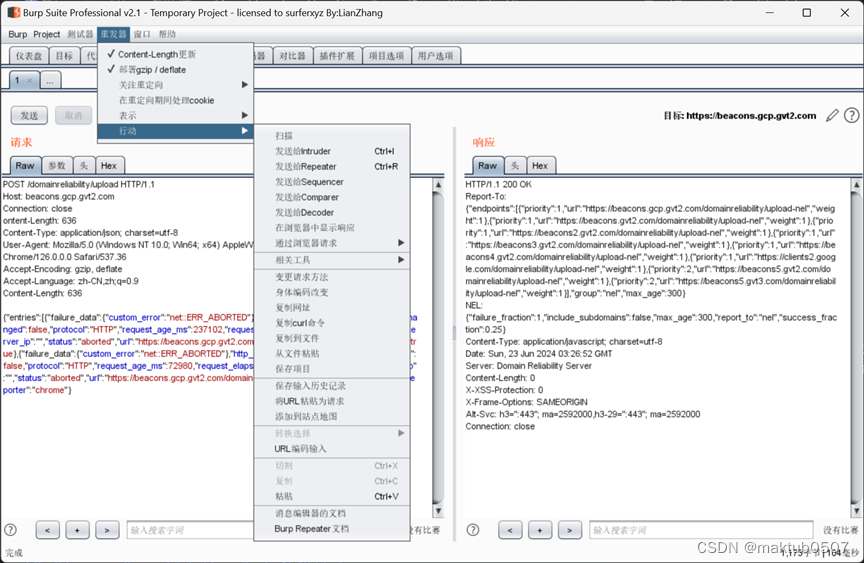This screenshot has width=864, height=563.
Task: Select 在重定向期间处理cookie menu item
Action: [175, 100]
